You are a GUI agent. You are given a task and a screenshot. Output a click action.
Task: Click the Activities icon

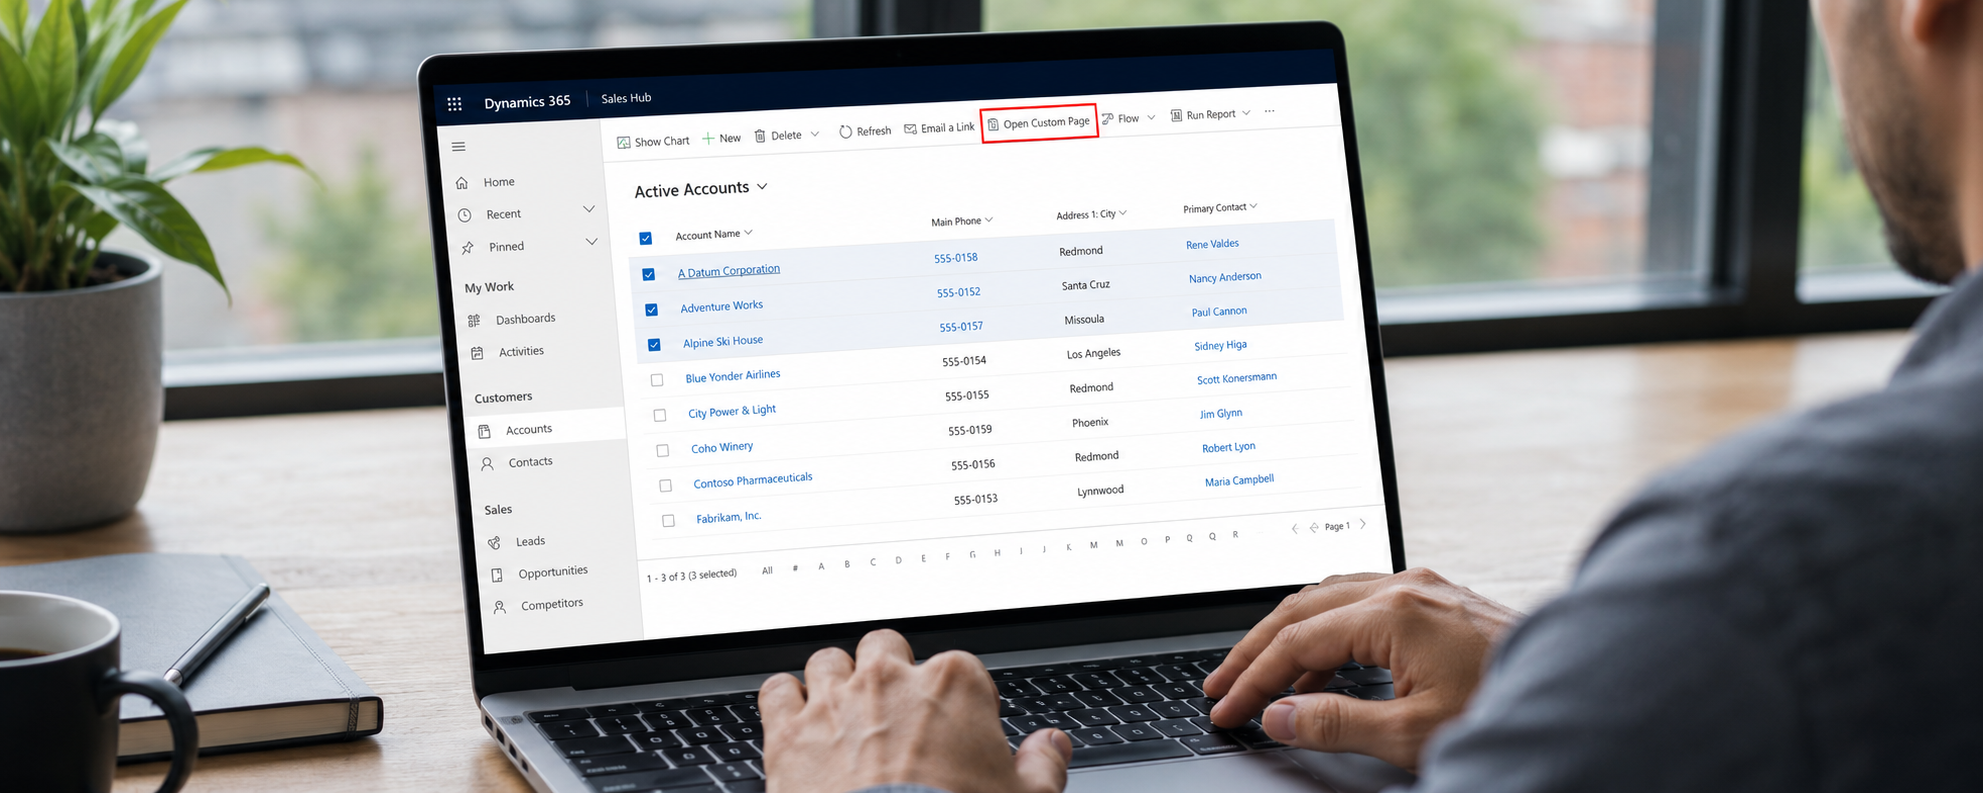[477, 353]
